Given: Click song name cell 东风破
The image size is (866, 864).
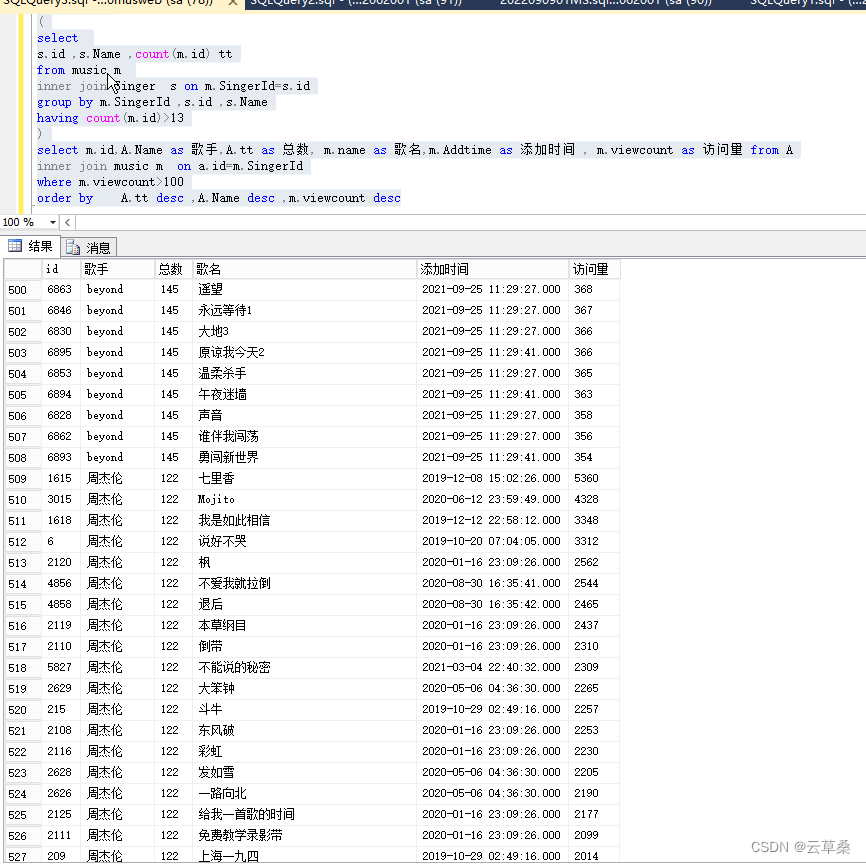Looking at the screenshot, I should pyautogui.click(x=305, y=730).
